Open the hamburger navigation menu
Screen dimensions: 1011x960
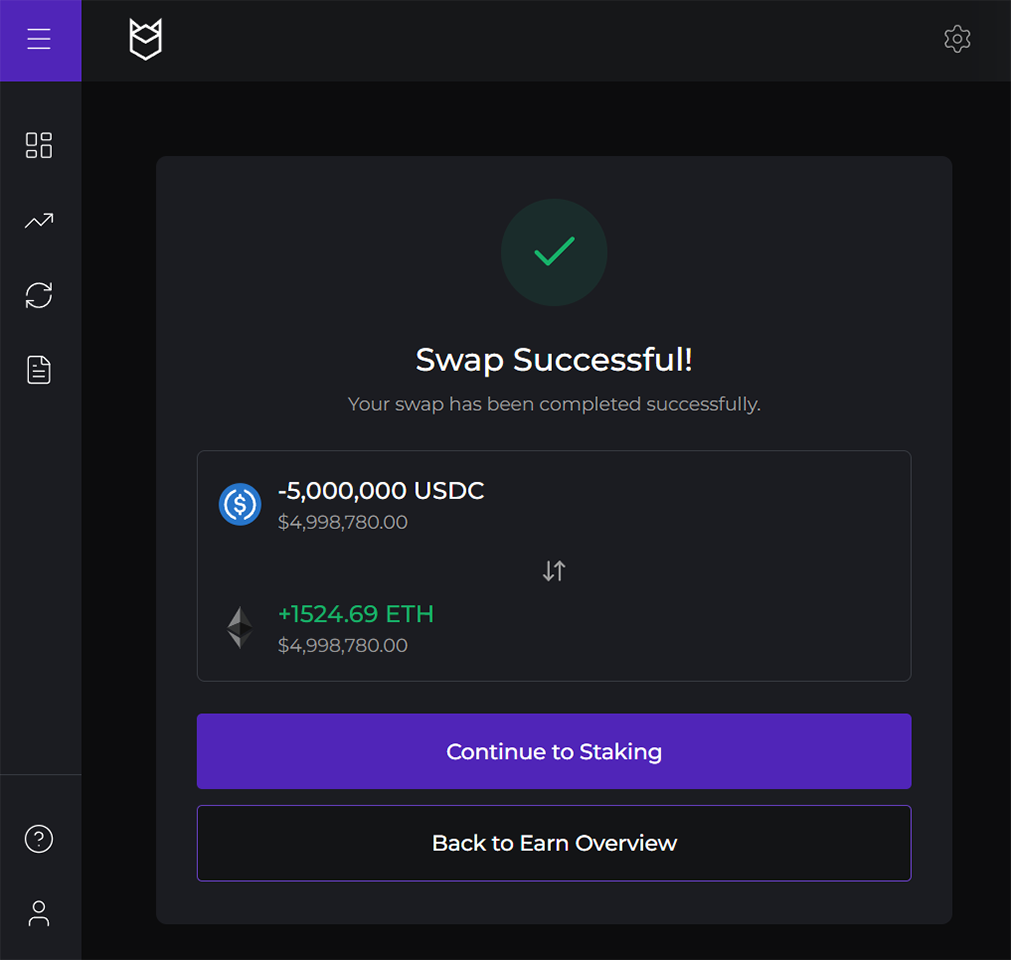coord(39,39)
